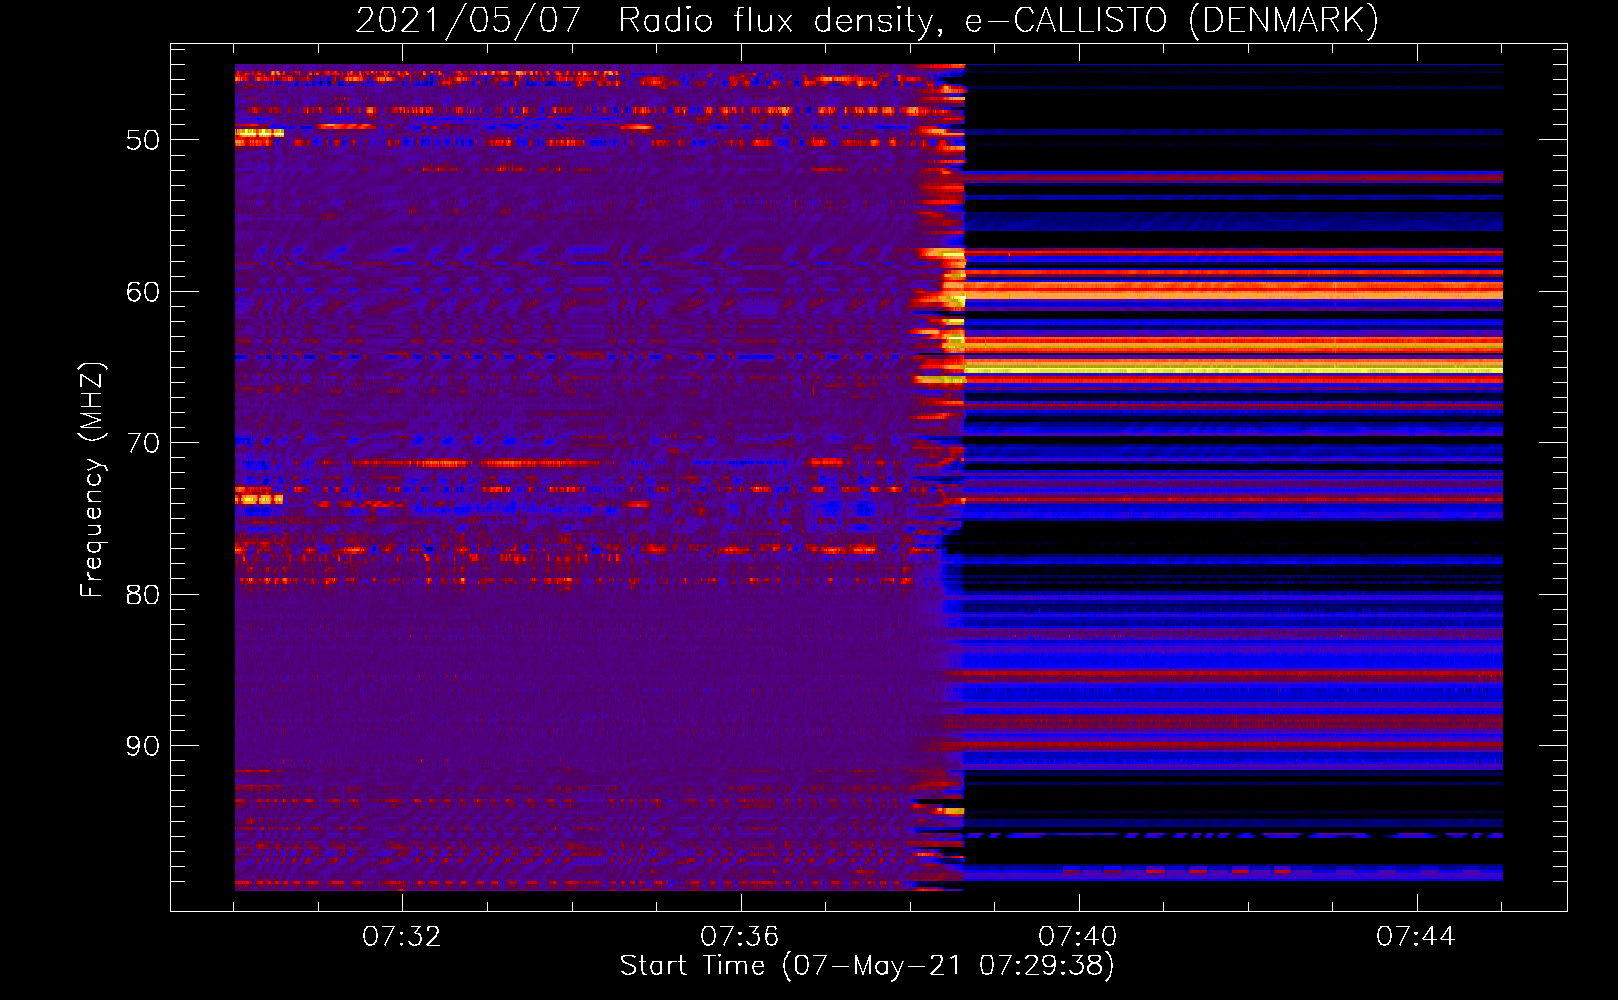
Task: Click the 50 frequency tick label
Action: click(143, 140)
